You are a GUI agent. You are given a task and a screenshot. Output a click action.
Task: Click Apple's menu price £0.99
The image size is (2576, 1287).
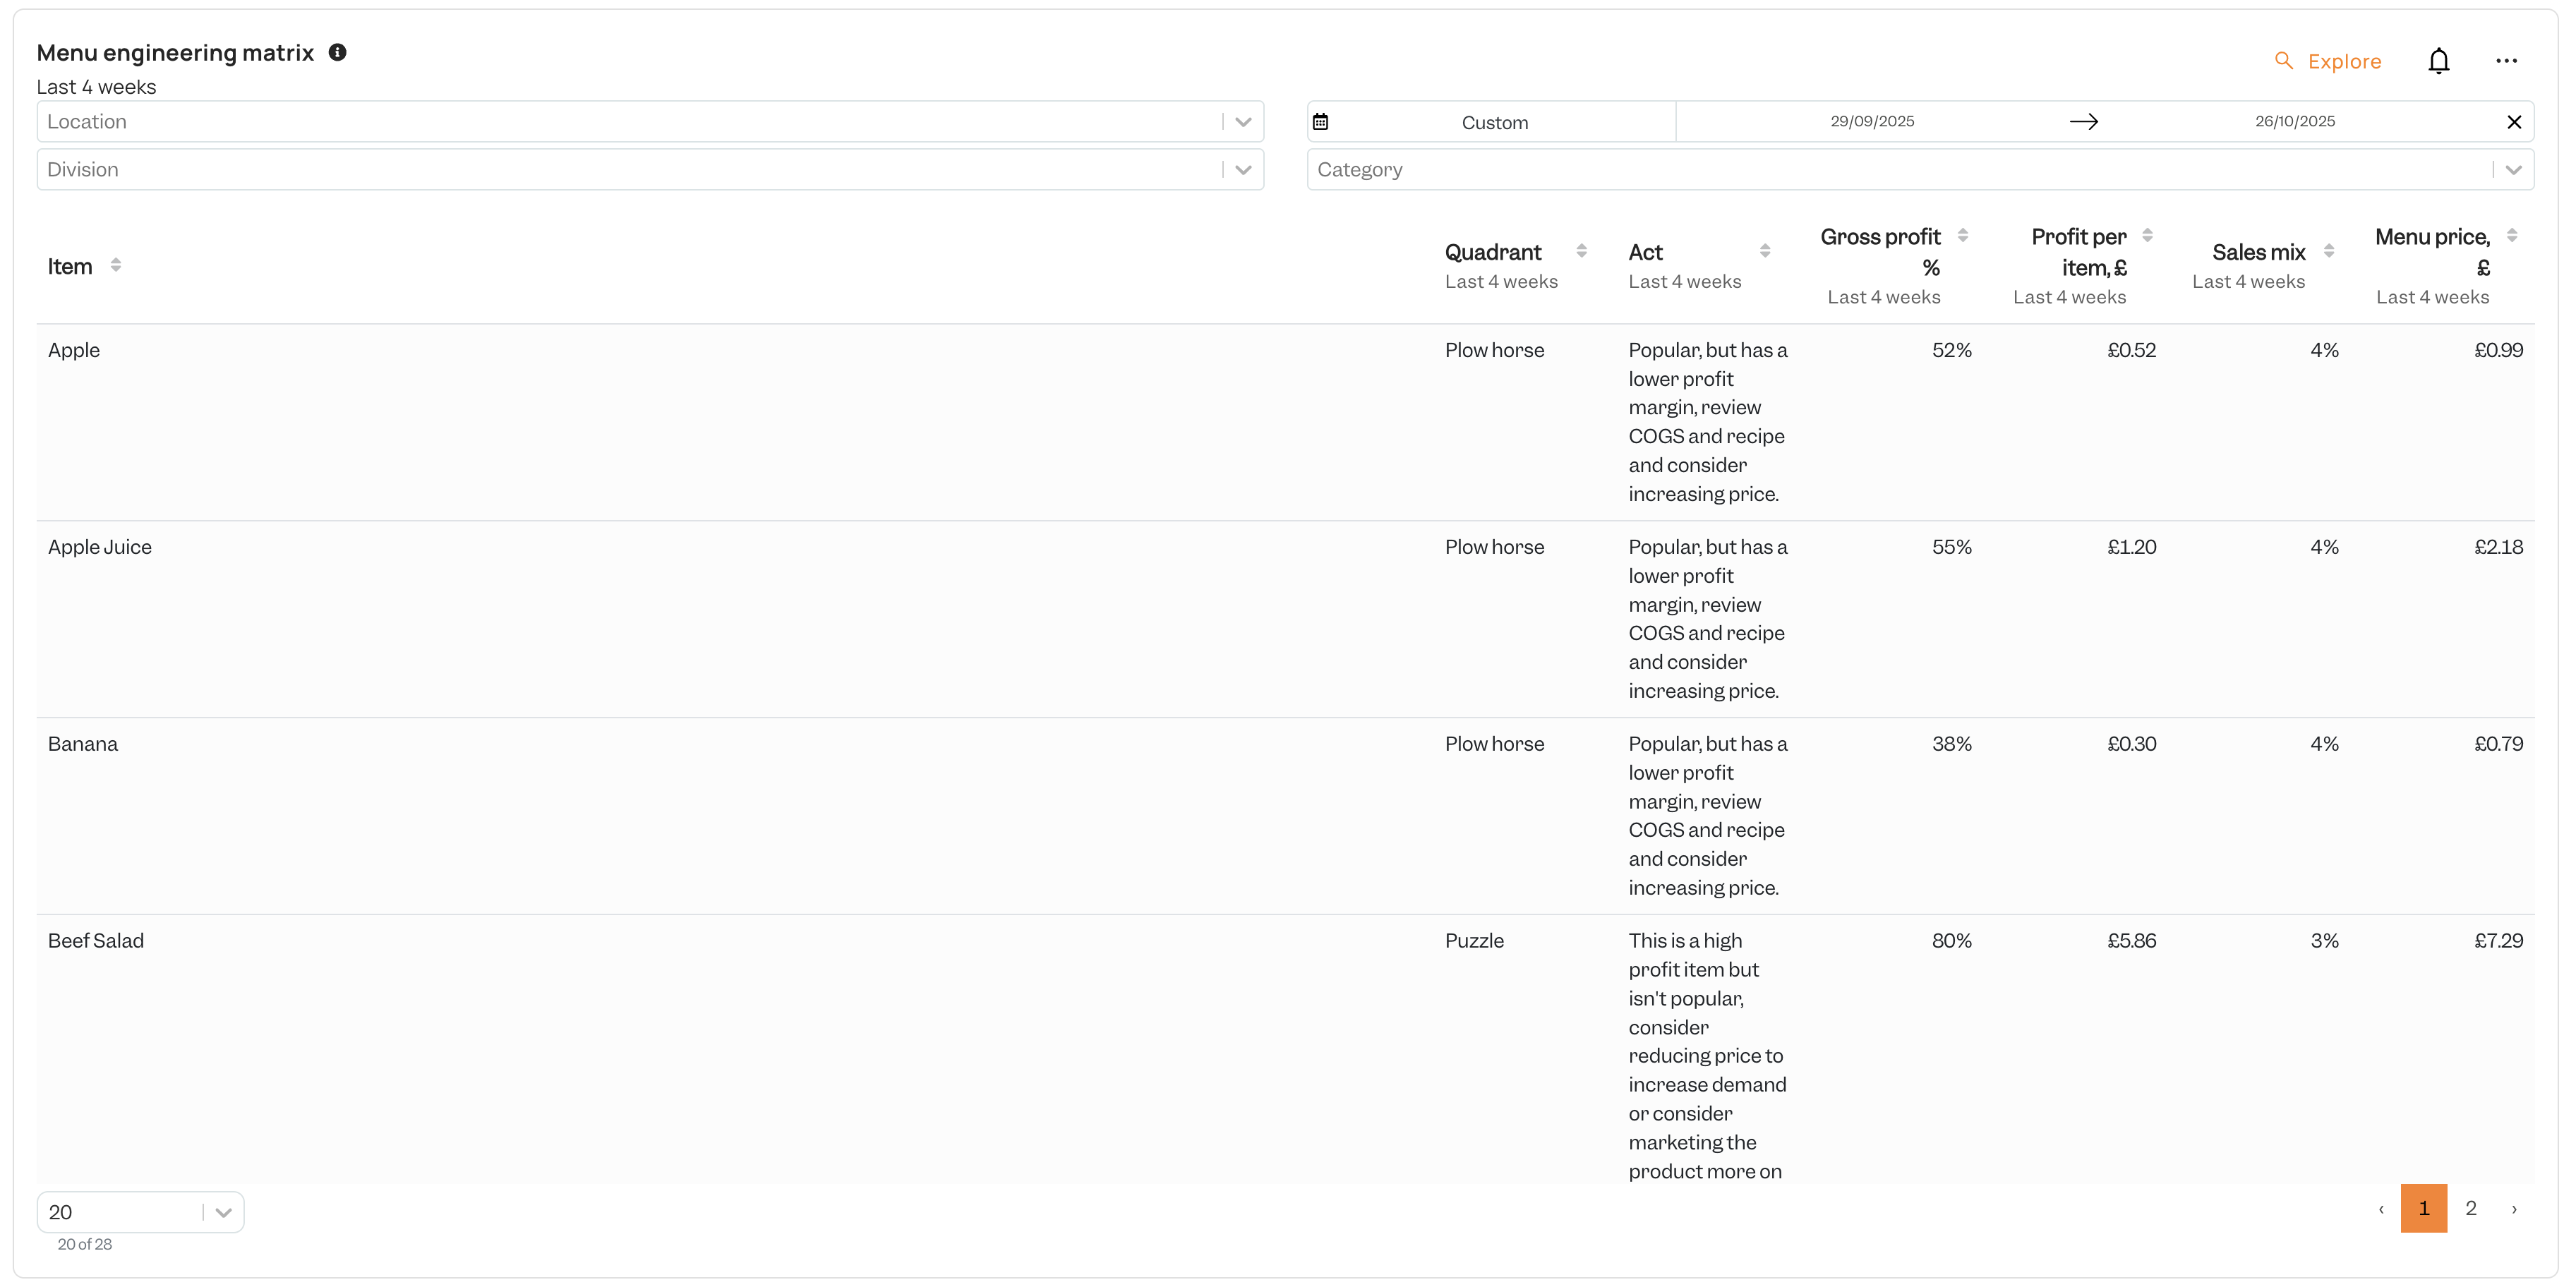(x=2498, y=350)
